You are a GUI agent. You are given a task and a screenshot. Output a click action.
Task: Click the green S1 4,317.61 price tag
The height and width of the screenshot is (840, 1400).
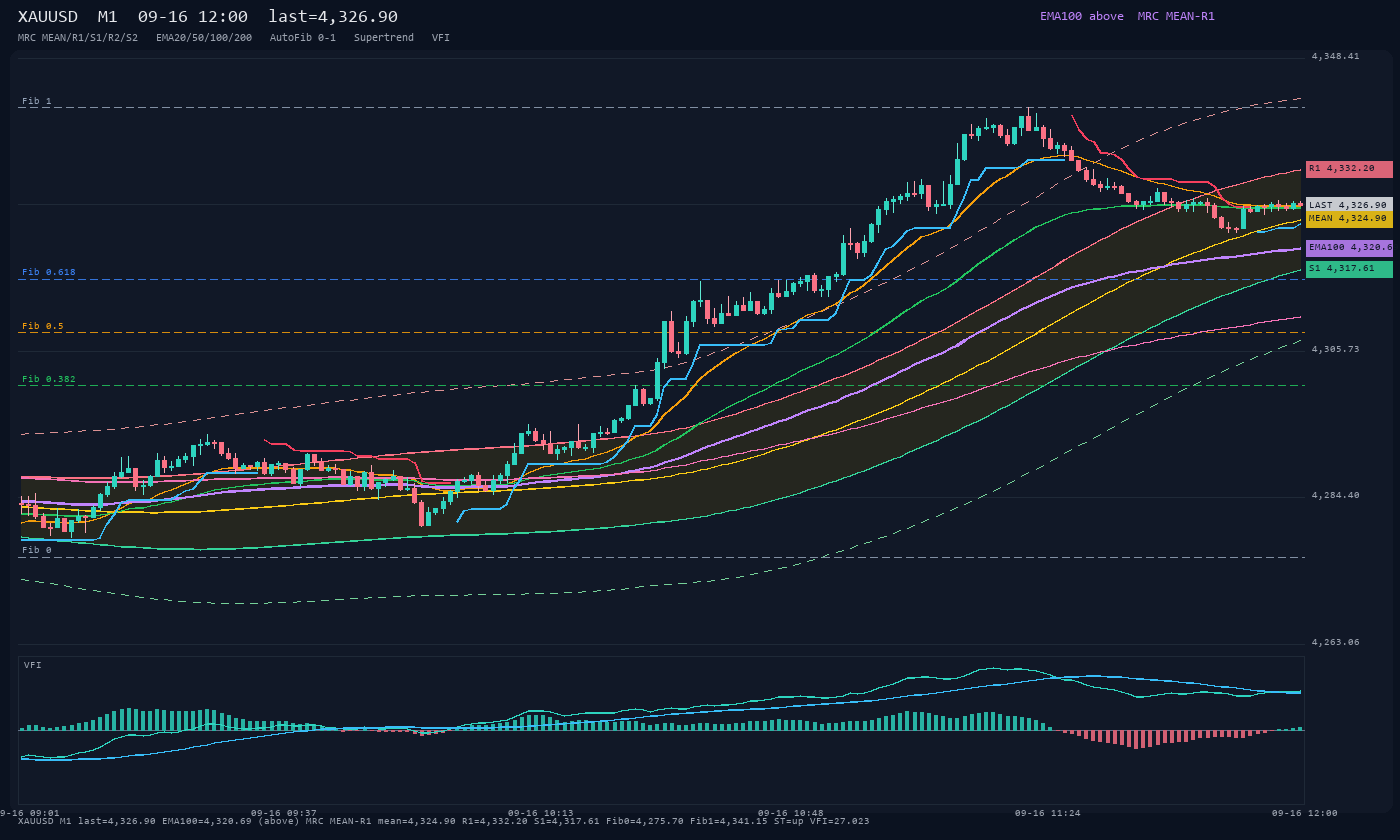[x=1349, y=269]
